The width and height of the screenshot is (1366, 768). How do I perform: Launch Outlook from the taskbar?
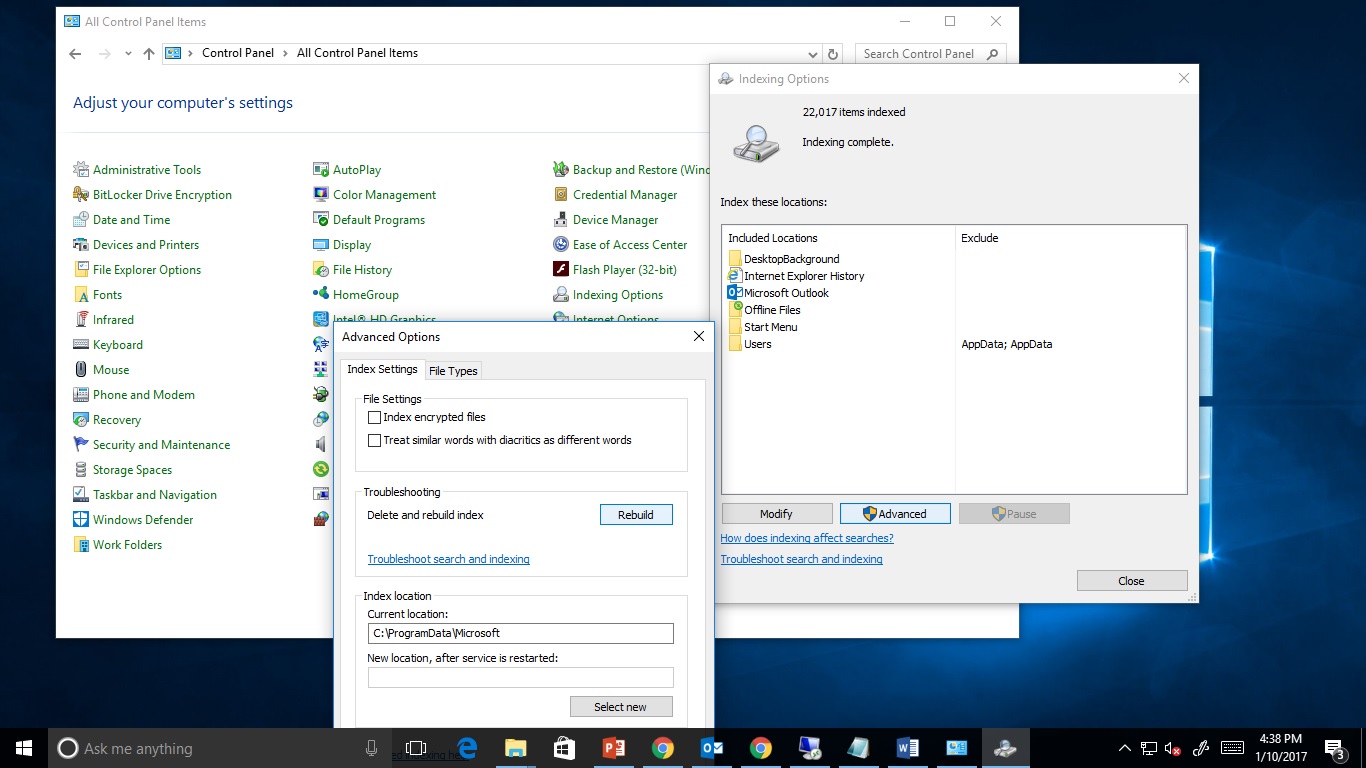click(712, 747)
